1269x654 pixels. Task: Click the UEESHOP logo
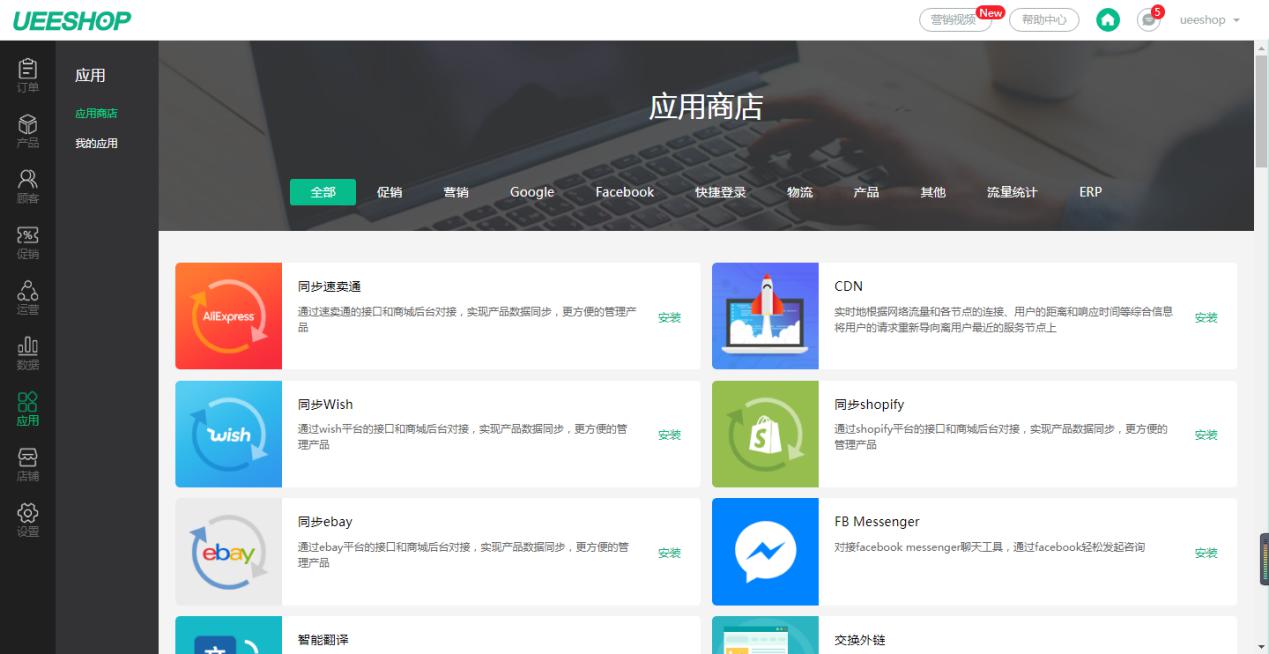(71, 20)
